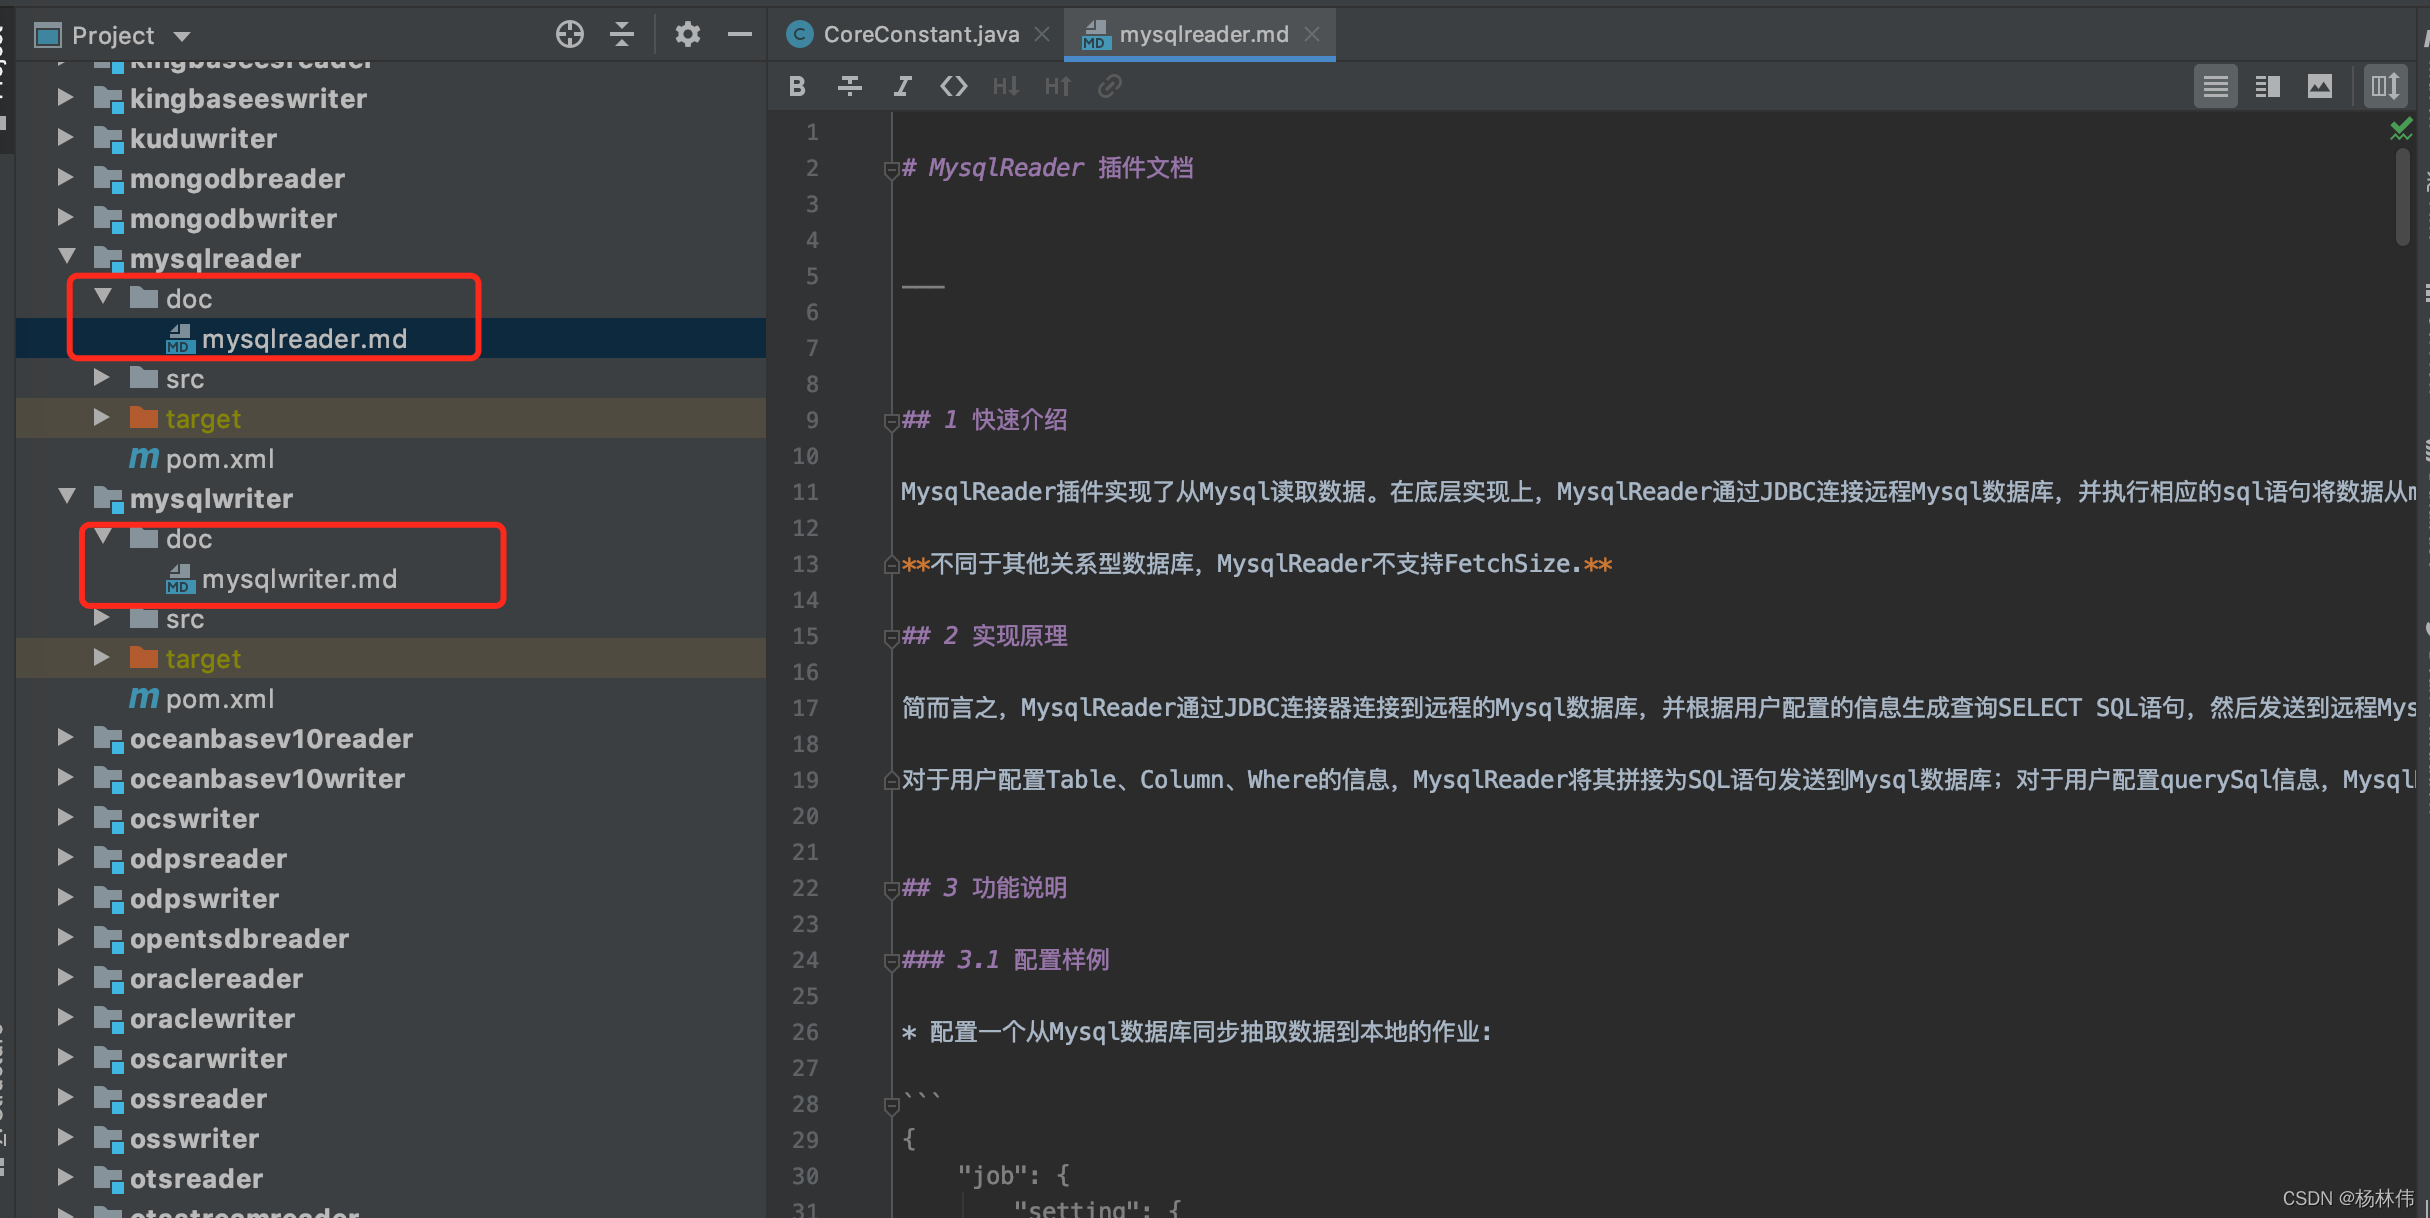Switch to editor-only view mode
This screenshot has height=1218, width=2430.
pyautogui.click(x=2216, y=86)
